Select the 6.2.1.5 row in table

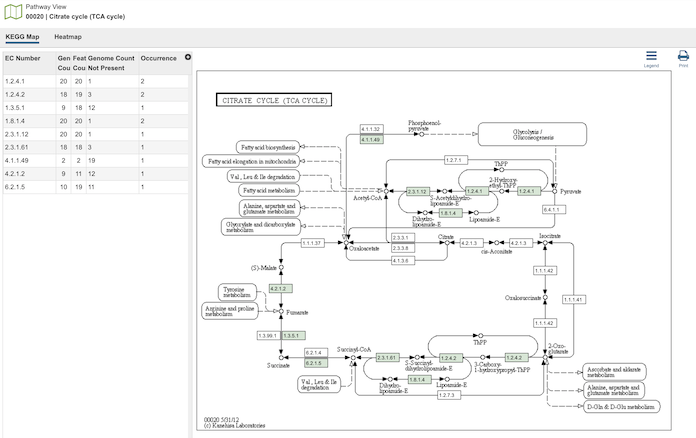pyautogui.click(x=96, y=187)
